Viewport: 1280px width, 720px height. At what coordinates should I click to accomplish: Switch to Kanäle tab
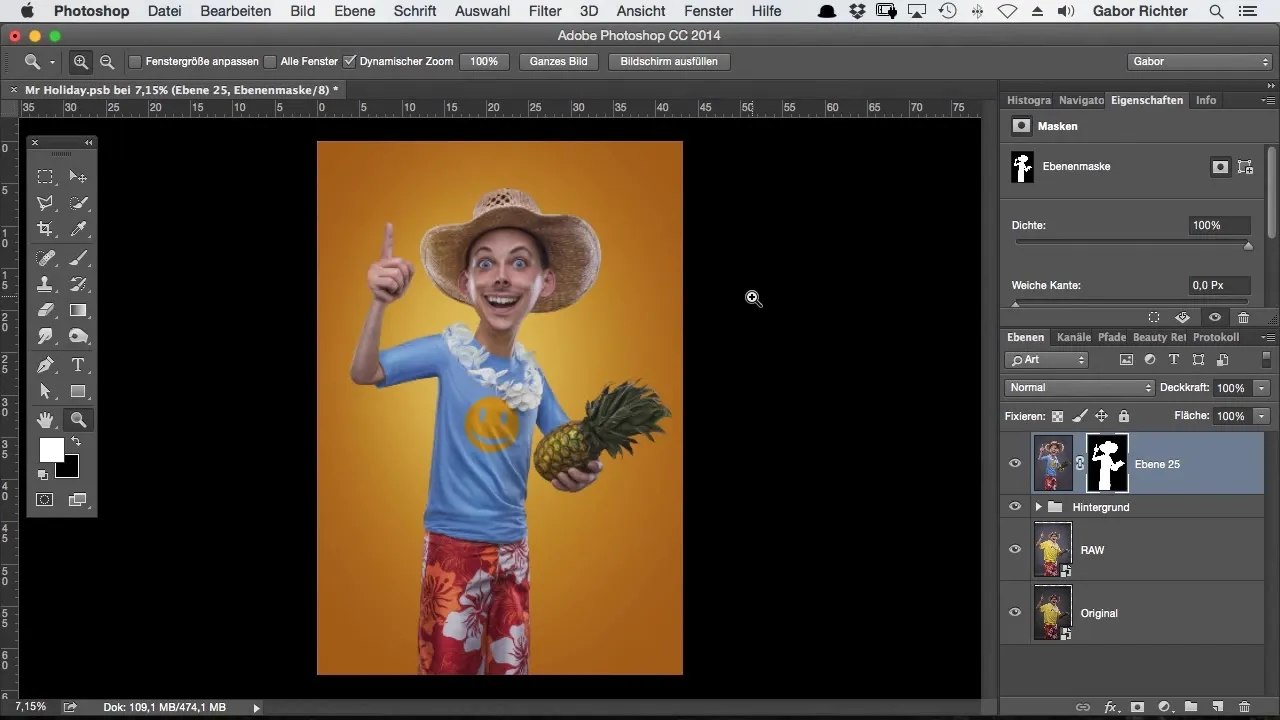point(1073,338)
